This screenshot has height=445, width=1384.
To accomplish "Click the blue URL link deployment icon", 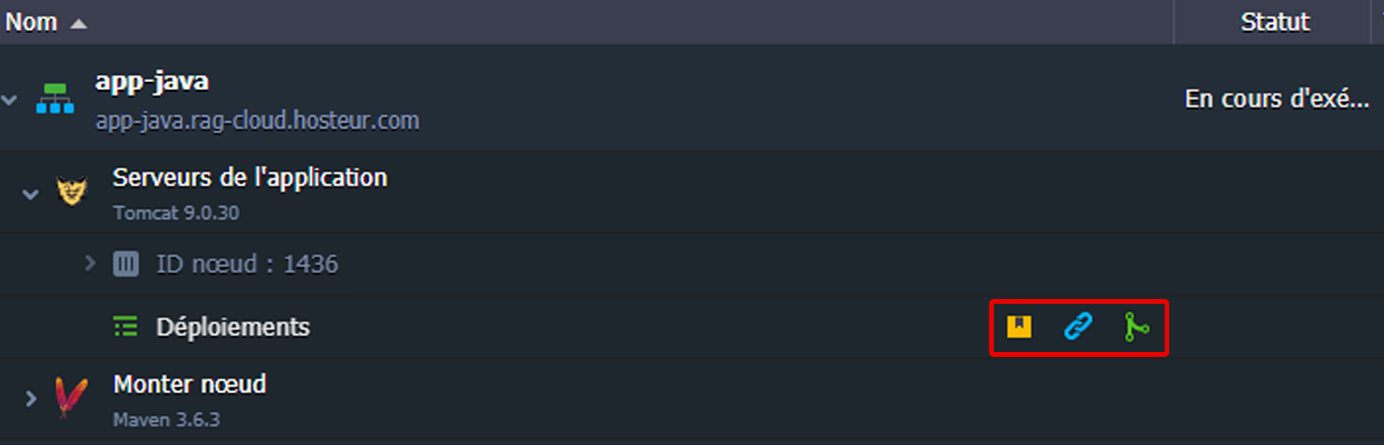I will (1077, 326).
